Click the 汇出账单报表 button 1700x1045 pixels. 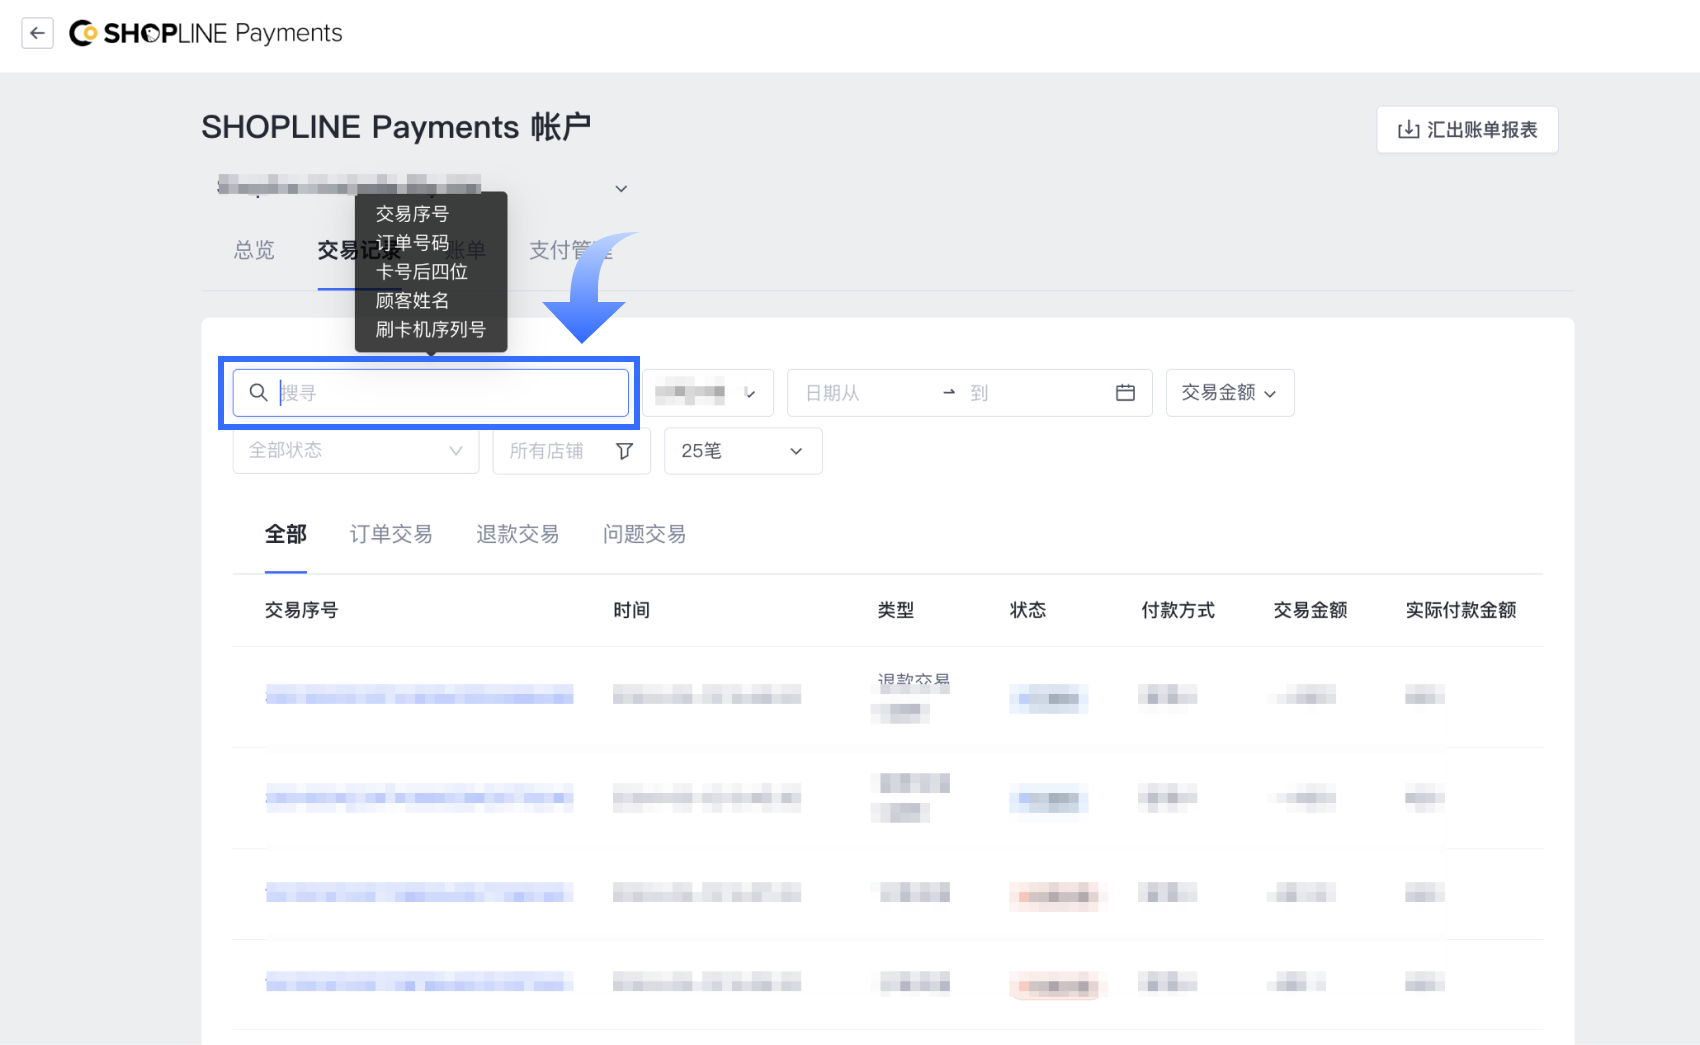pos(1467,130)
